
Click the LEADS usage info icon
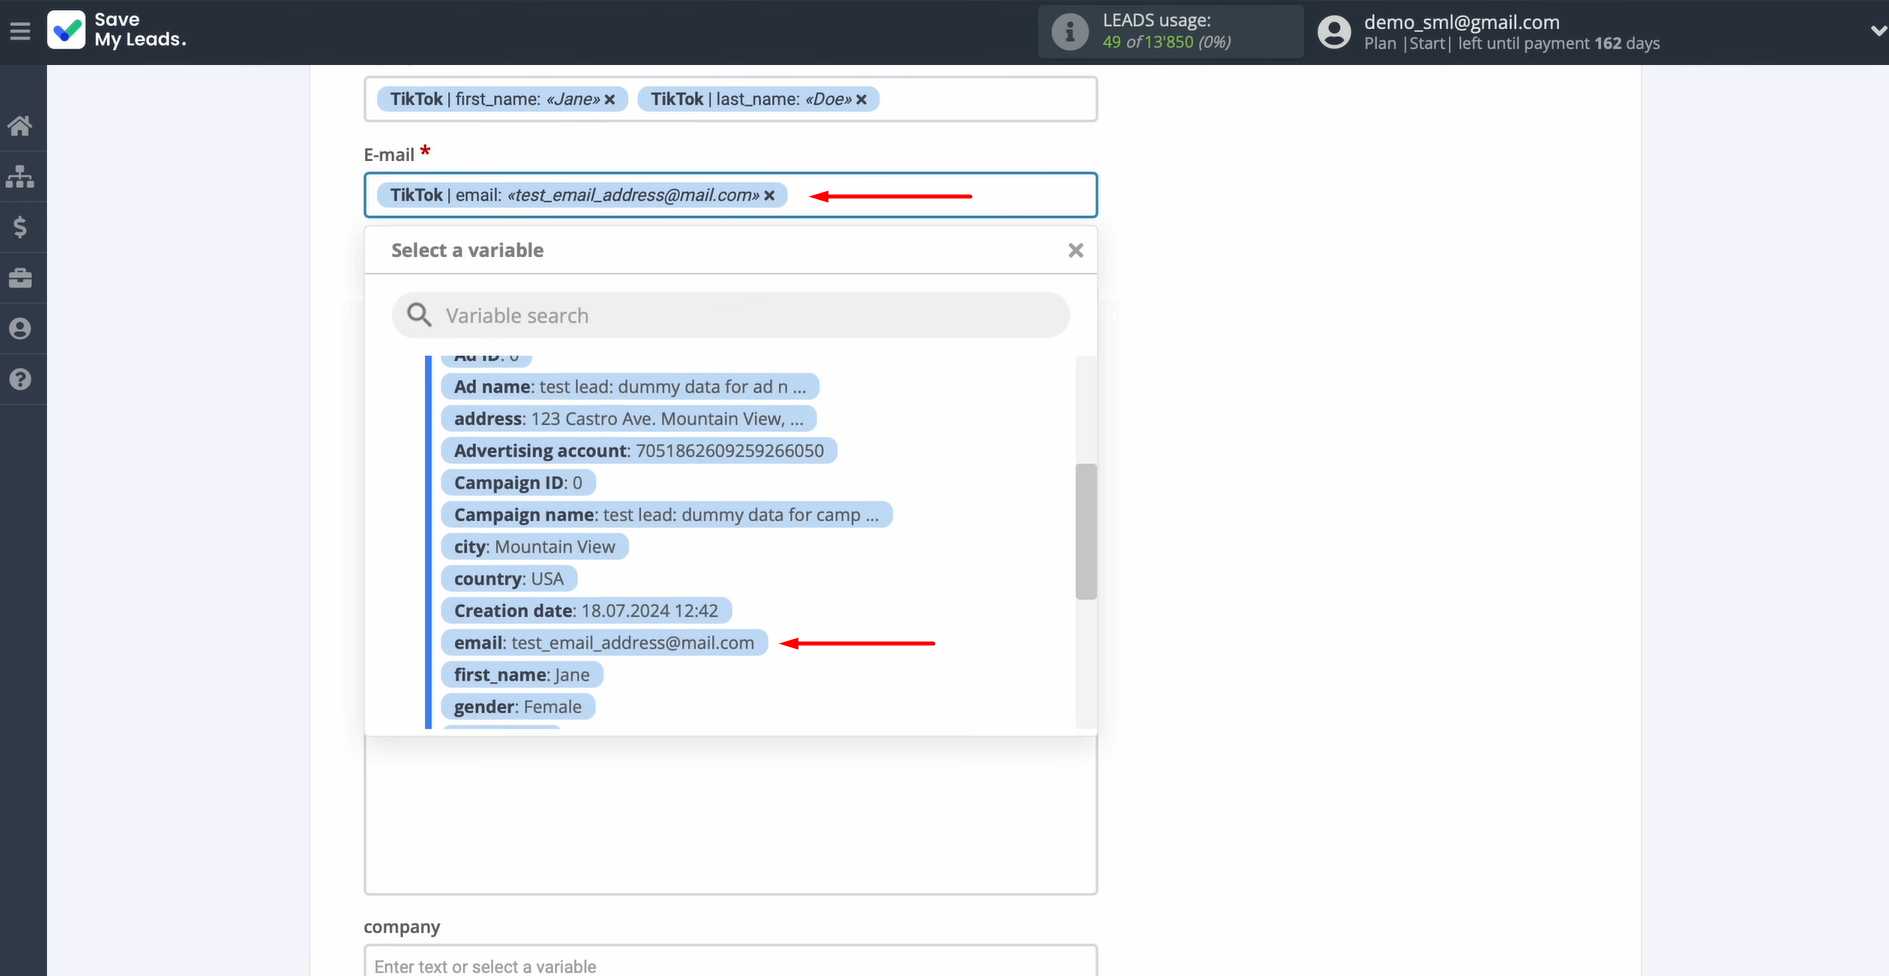tap(1069, 32)
